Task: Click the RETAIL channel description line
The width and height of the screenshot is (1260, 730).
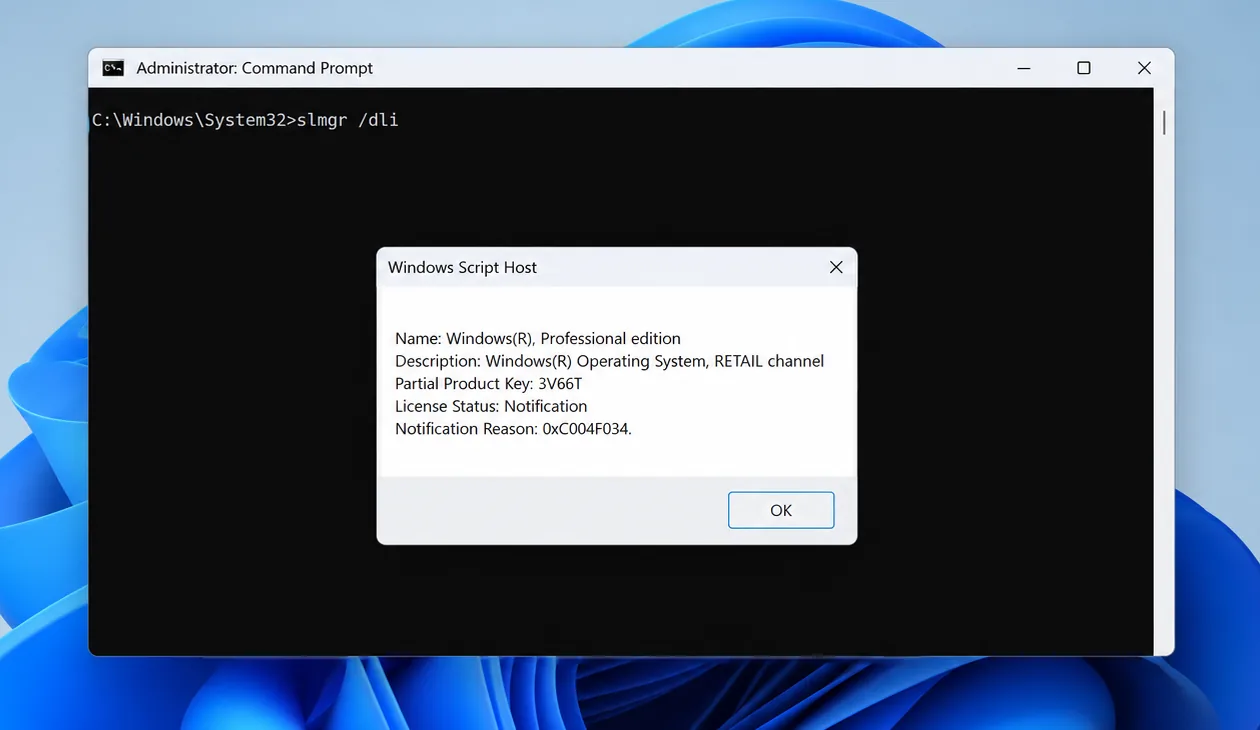Action: point(610,361)
